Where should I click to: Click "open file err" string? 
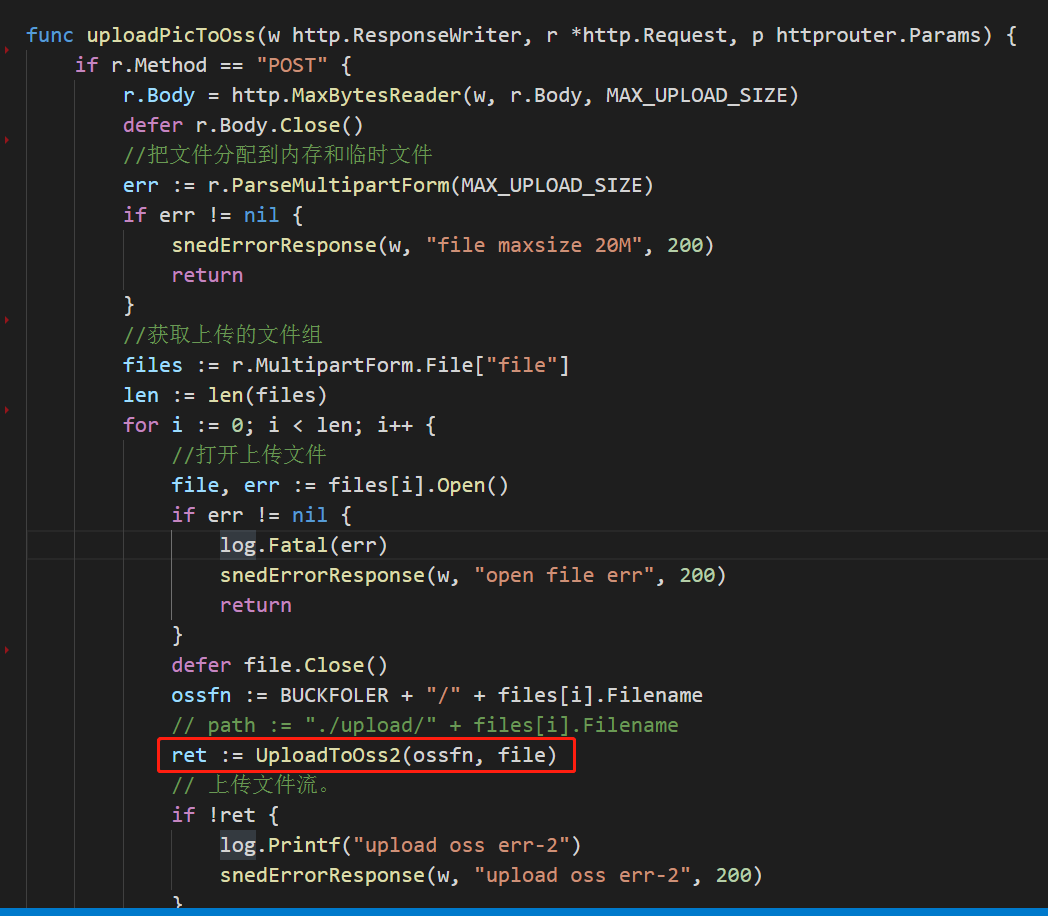tap(565, 575)
